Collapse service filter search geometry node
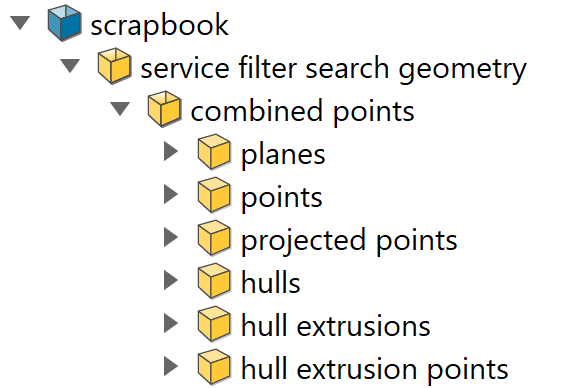 coord(70,66)
